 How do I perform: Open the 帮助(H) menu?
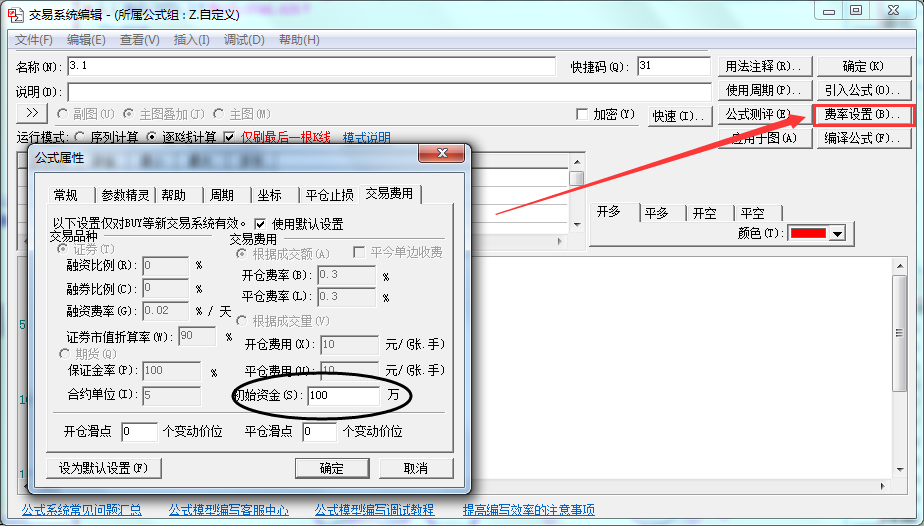[299, 39]
